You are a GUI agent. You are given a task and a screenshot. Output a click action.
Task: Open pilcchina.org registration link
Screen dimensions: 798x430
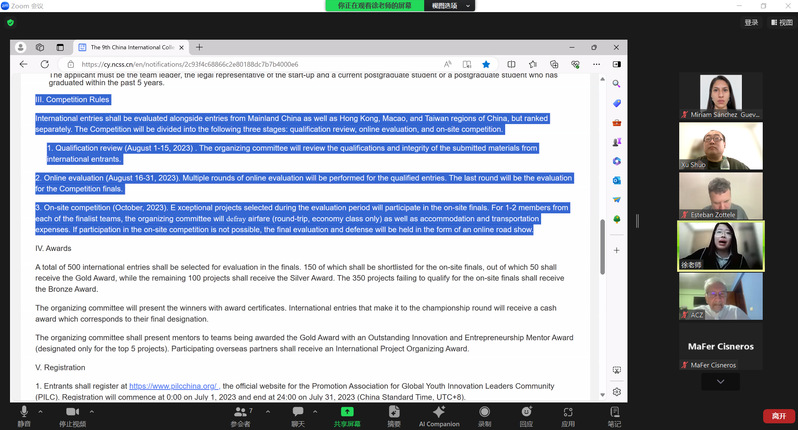173,386
